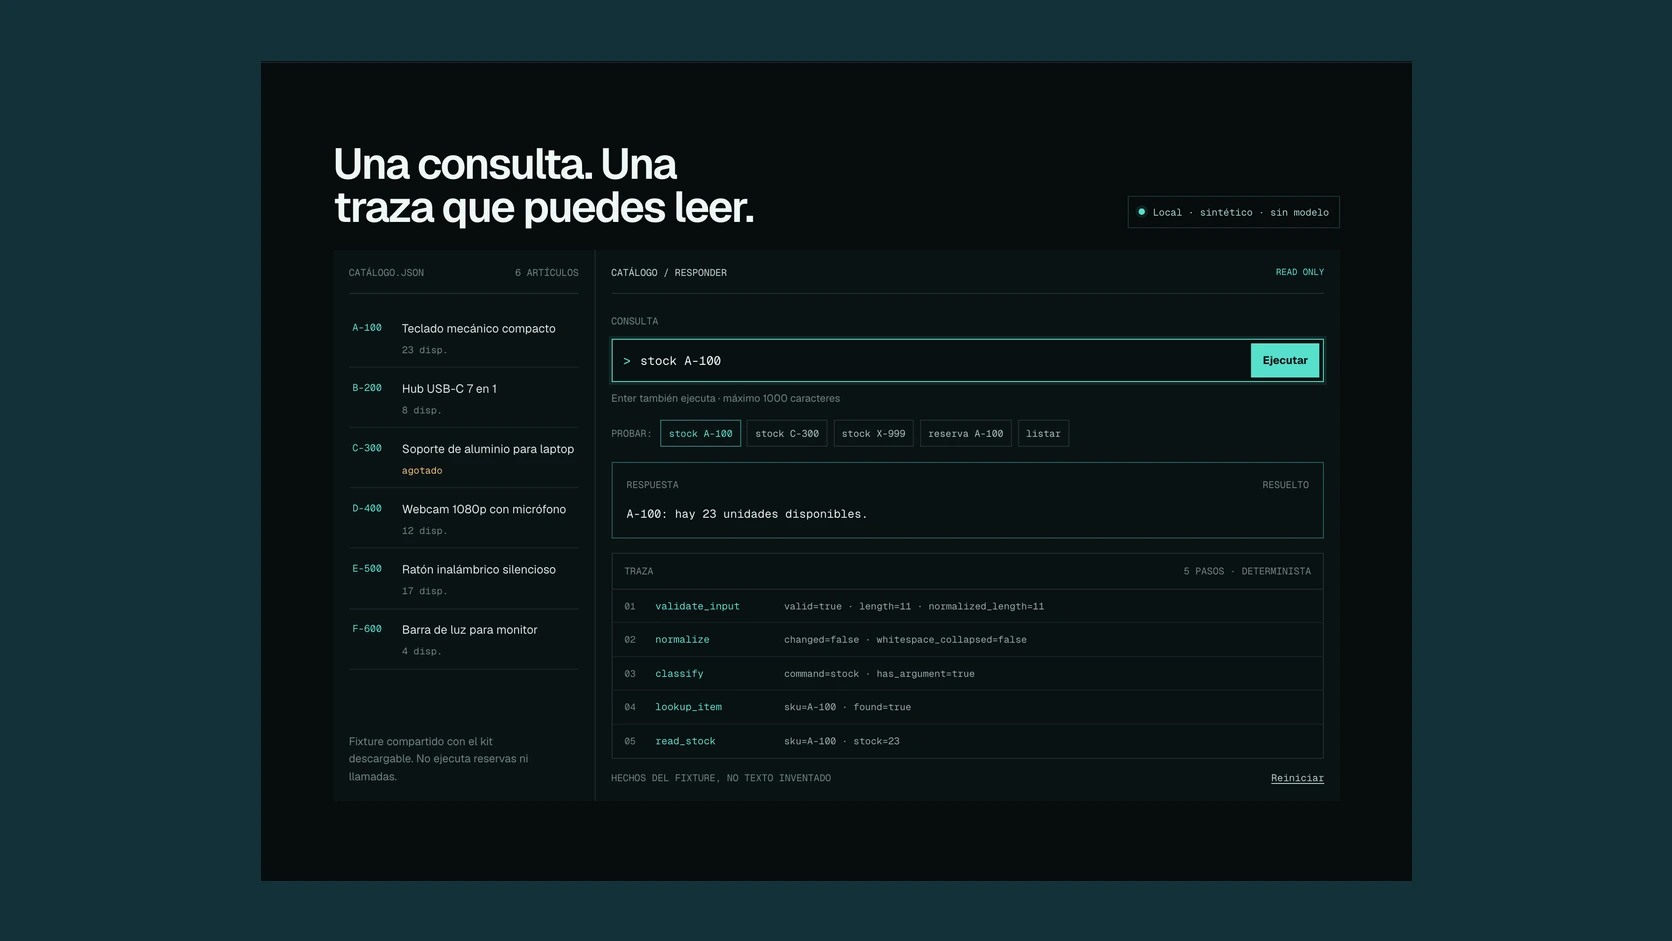Select catalog row Hub USB-C 7 en 1
The width and height of the screenshot is (1672, 941).
(463, 398)
